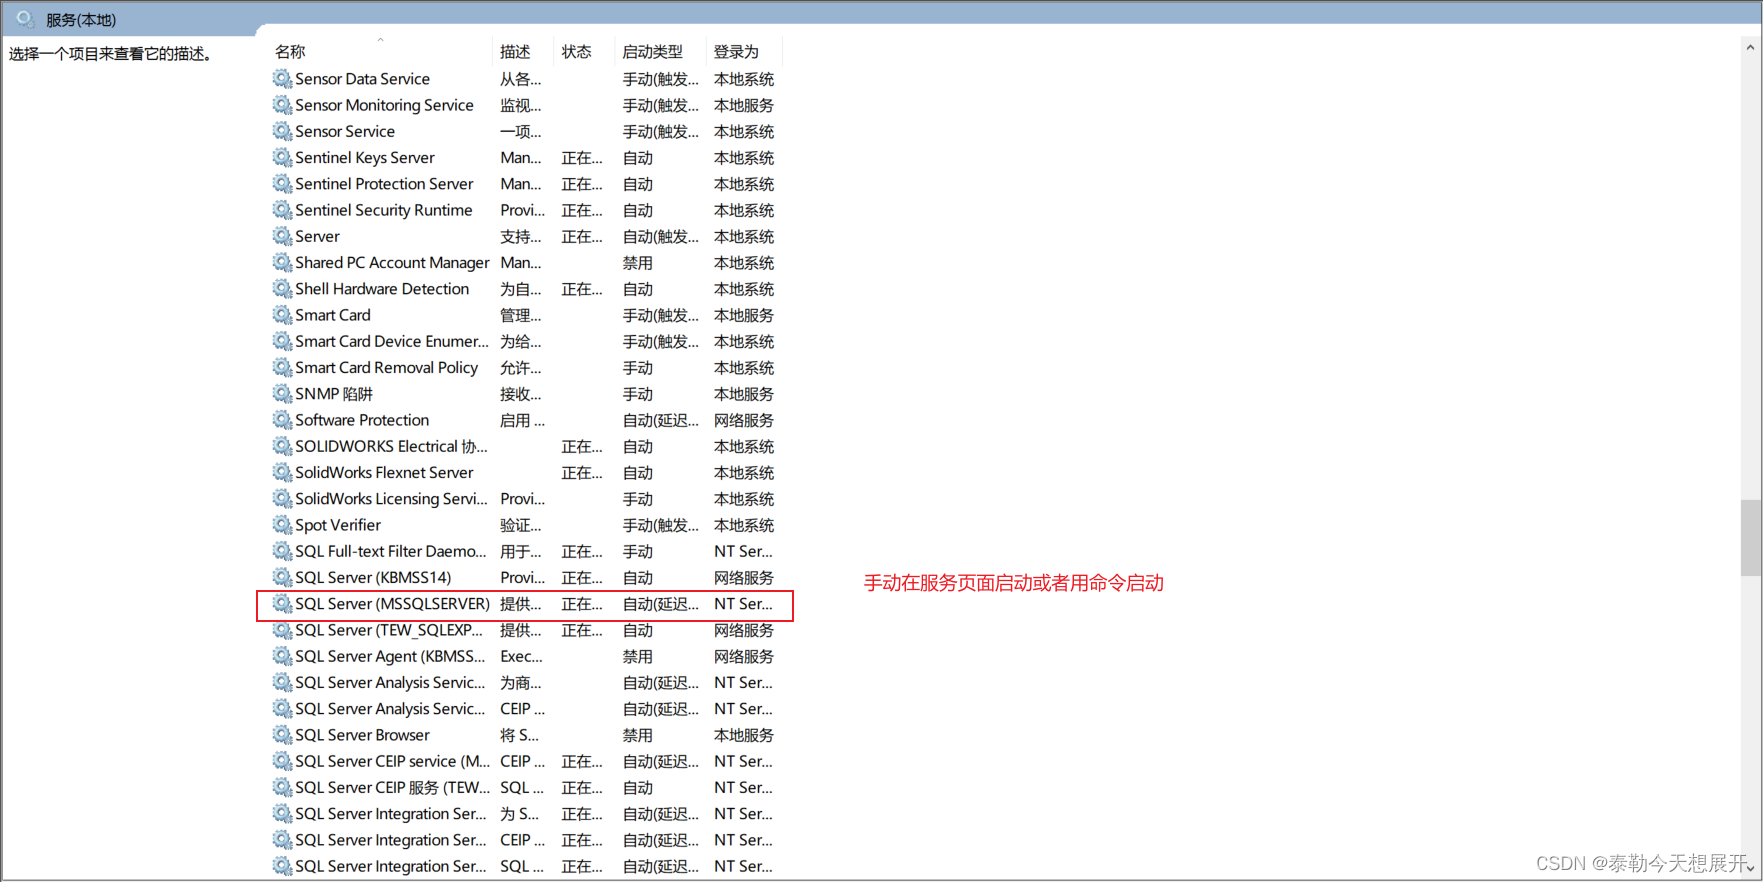This screenshot has height=882, width=1763.
Task: Click the SOLIDWORKS Electrical service gear icon
Action: [x=282, y=446]
